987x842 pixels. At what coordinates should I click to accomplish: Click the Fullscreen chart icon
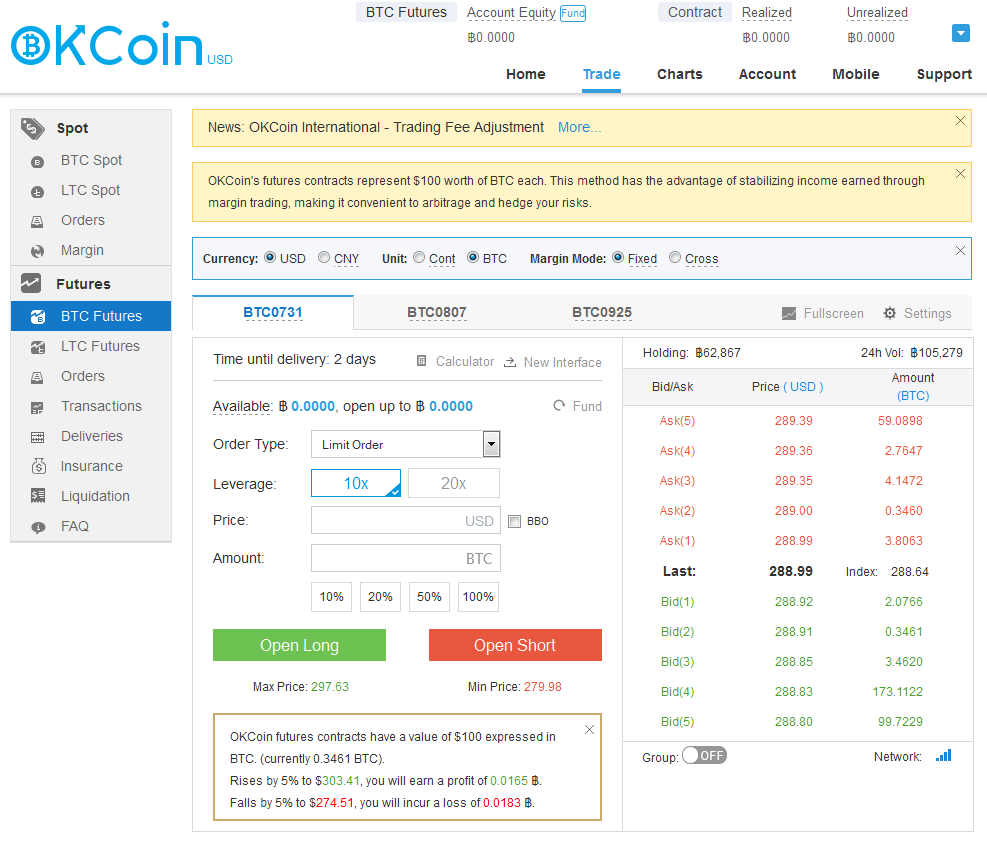pyautogui.click(x=789, y=313)
